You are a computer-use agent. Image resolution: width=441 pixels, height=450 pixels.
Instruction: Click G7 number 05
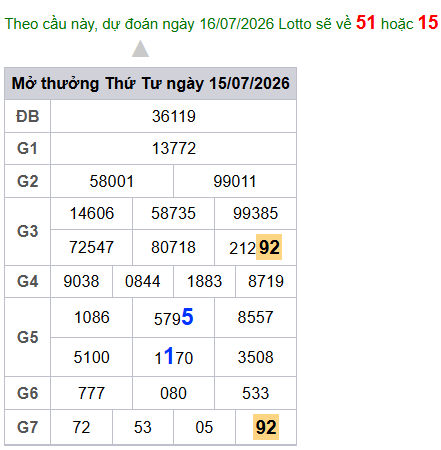pyautogui.click(x=204, y=427)
